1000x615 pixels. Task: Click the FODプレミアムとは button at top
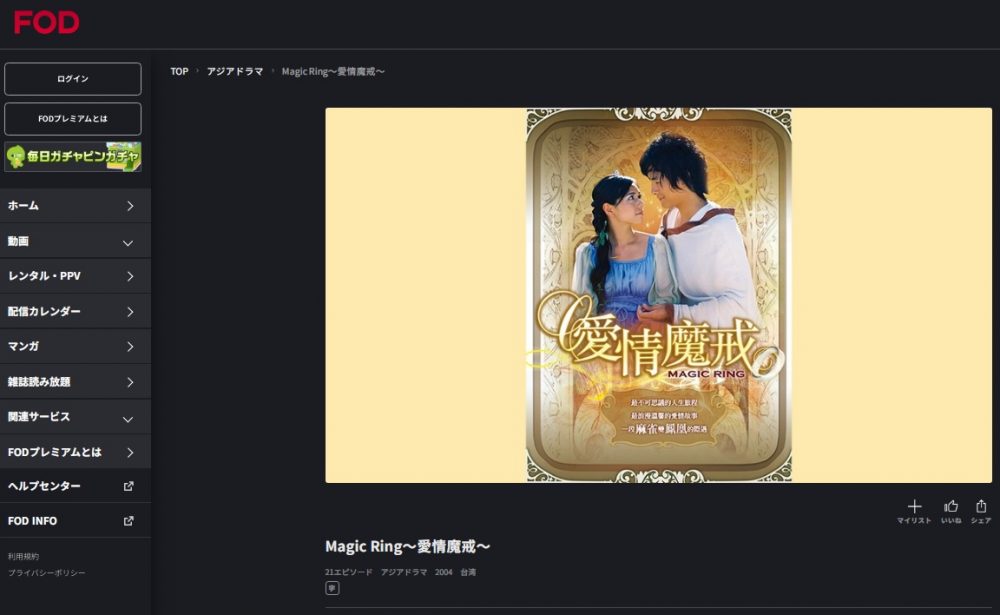tap(73, 119)
